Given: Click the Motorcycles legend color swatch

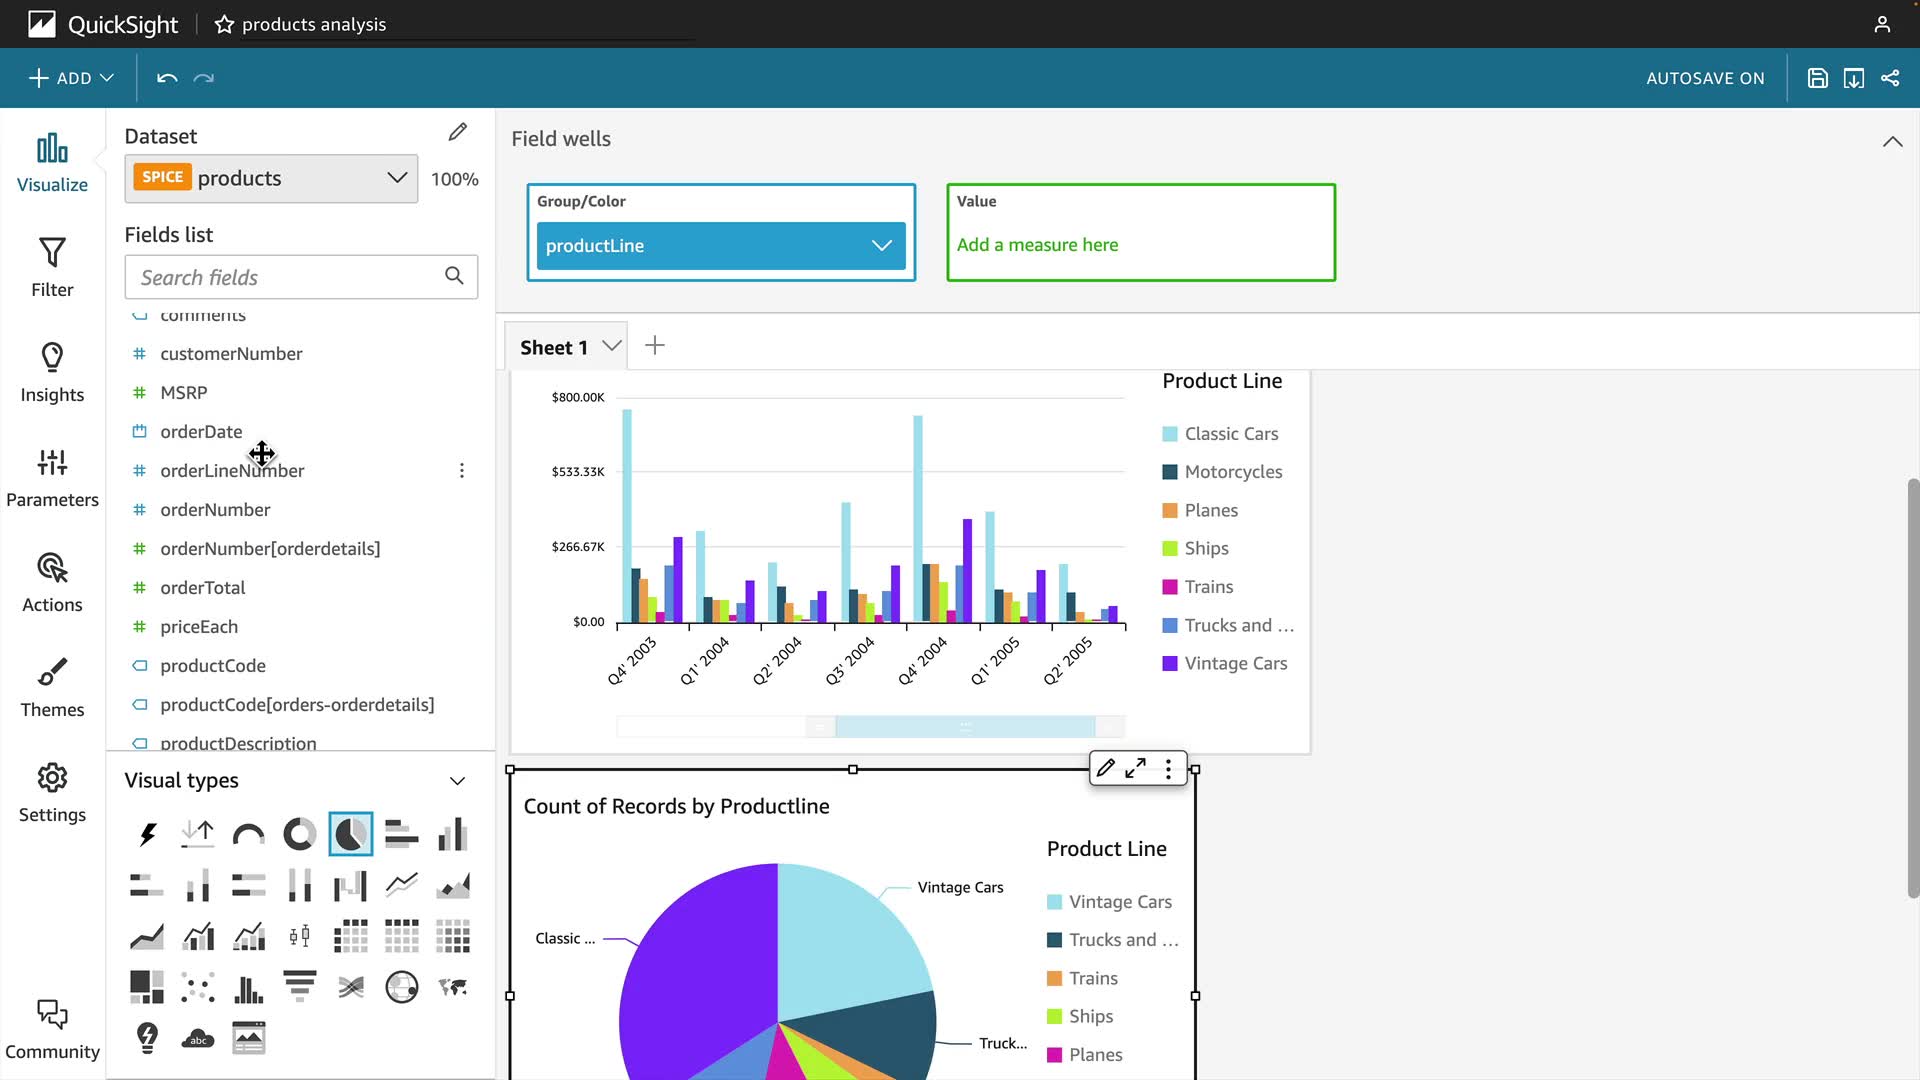Looking at the screenshot, I should [x=1169, y=472].
